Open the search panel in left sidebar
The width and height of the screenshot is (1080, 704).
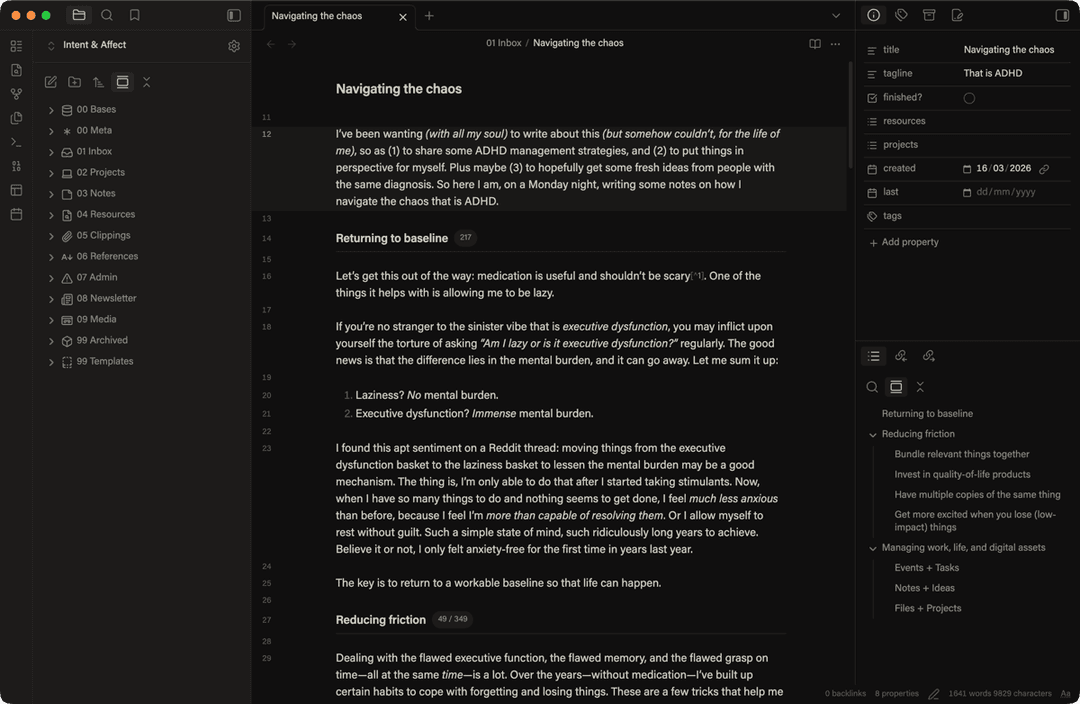(x=107, y=16)
